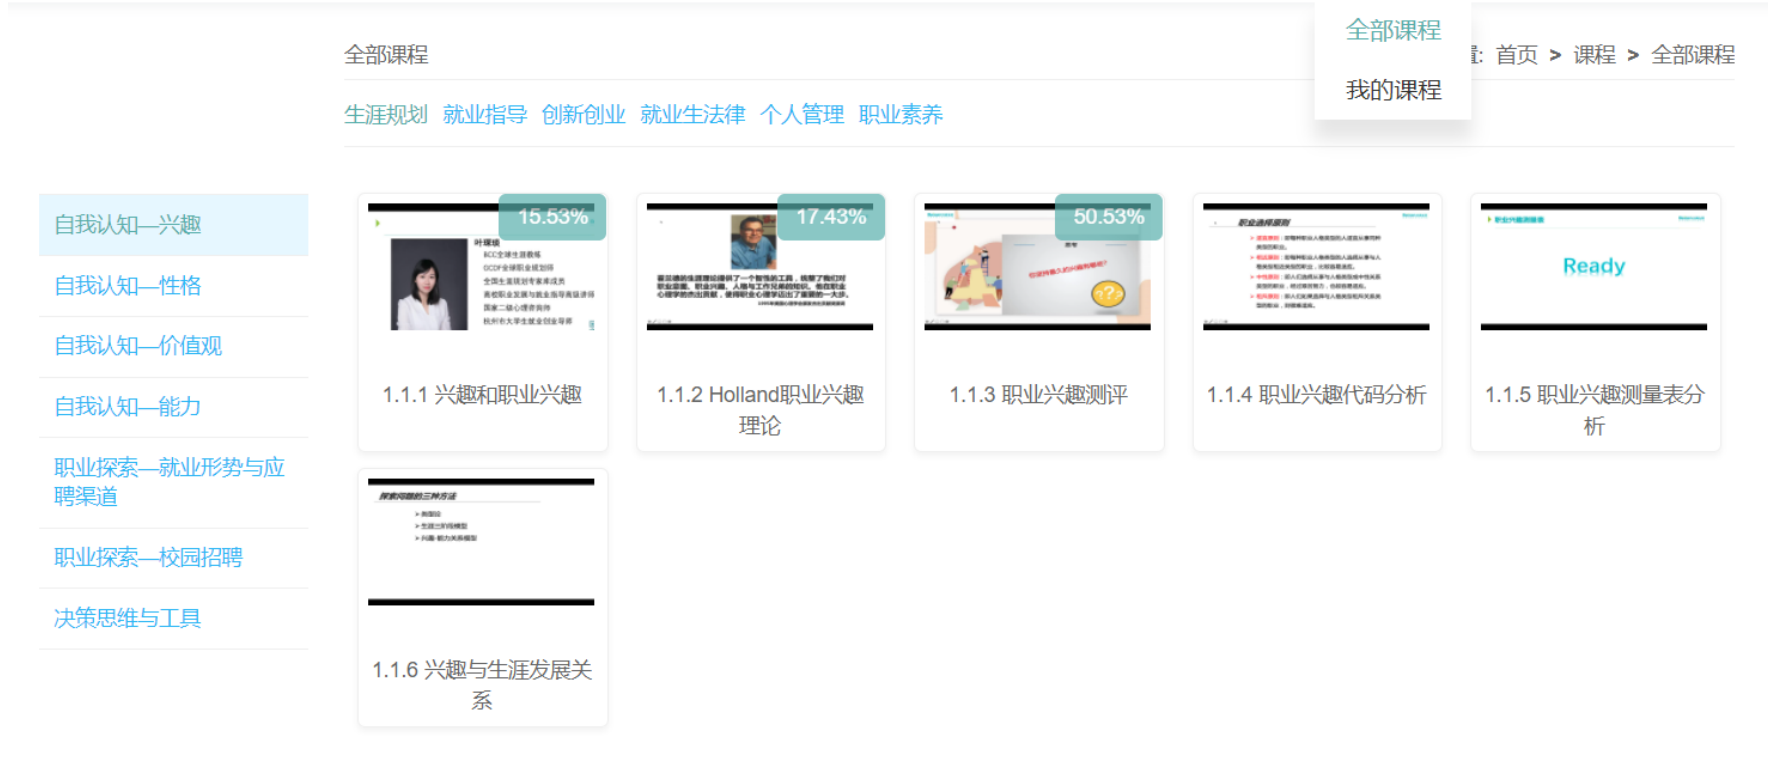Select 全部课程 in the dropdown menu
The image size is (1768, 782).
(x=1393, y=31)
